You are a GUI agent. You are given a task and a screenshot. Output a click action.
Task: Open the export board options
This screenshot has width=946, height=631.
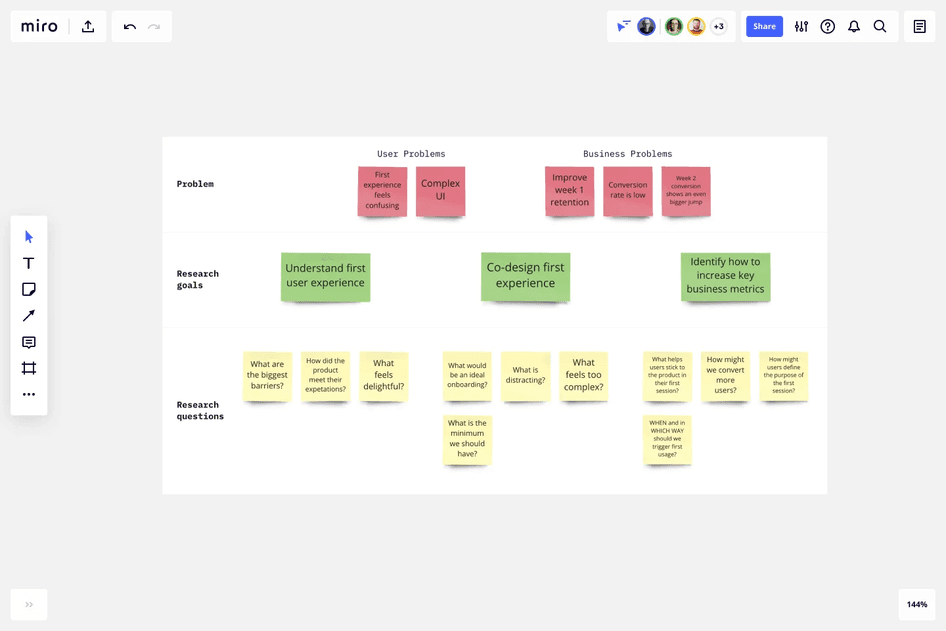coord(87,26)
